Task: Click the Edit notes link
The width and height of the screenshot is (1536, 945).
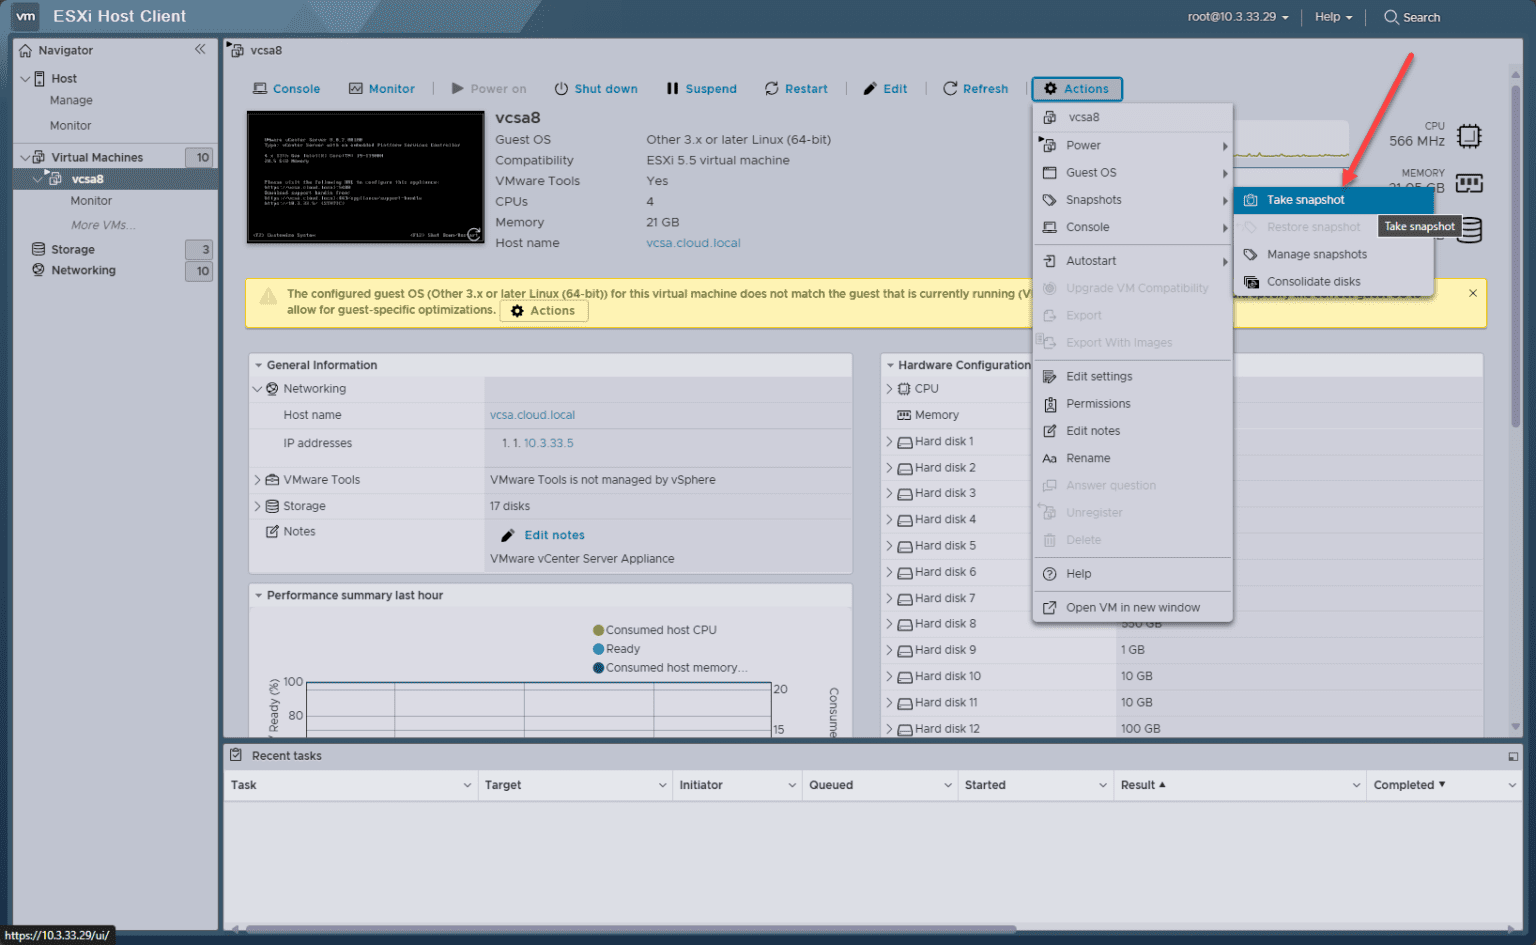Action: pos(553,534)
